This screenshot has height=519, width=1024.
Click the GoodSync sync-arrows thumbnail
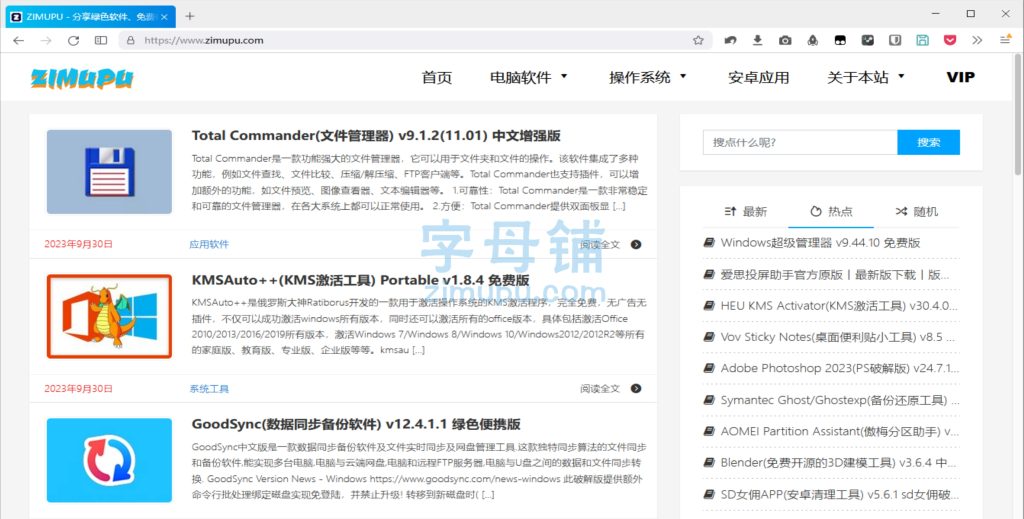click(x=109, y=460)
